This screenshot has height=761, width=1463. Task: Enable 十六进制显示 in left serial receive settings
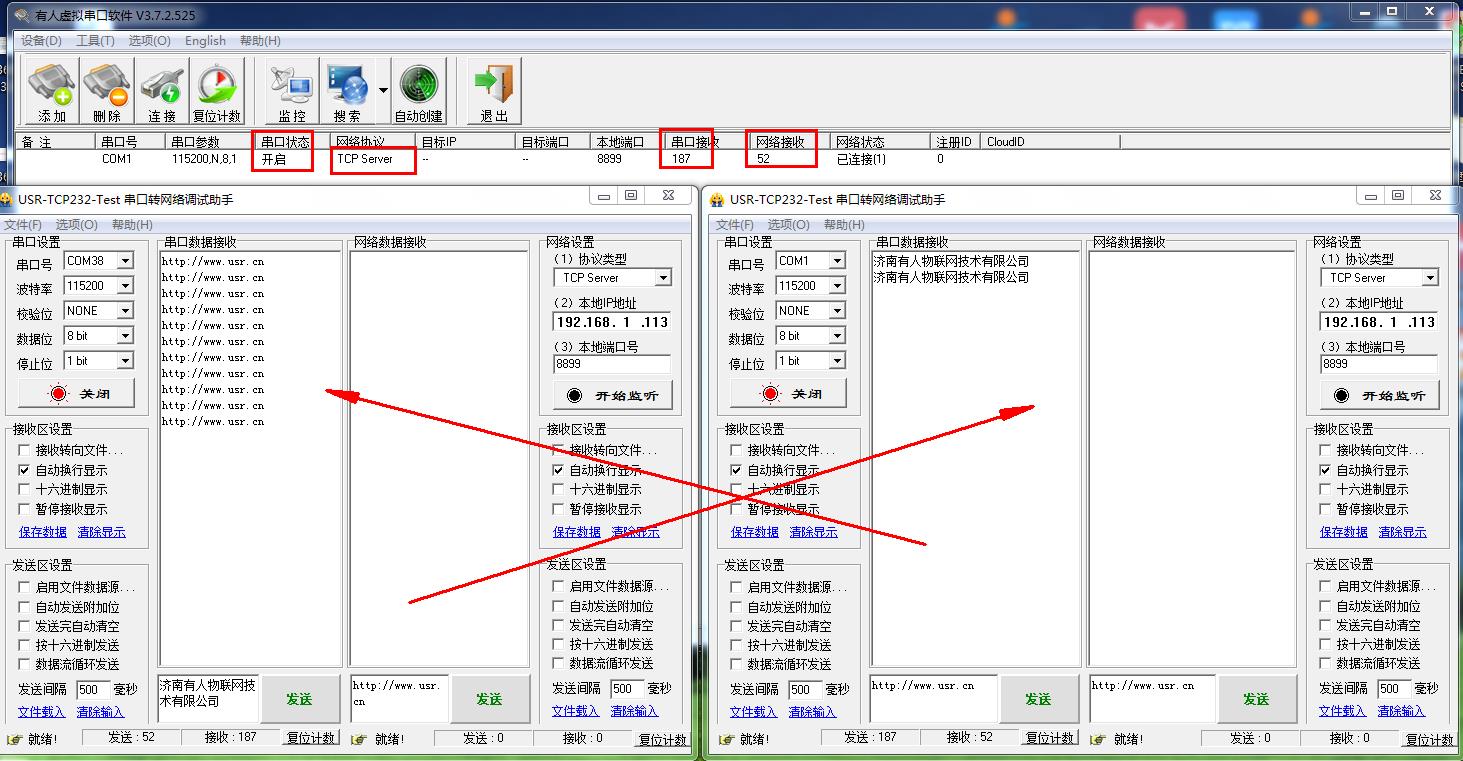(x=25, y=489)
